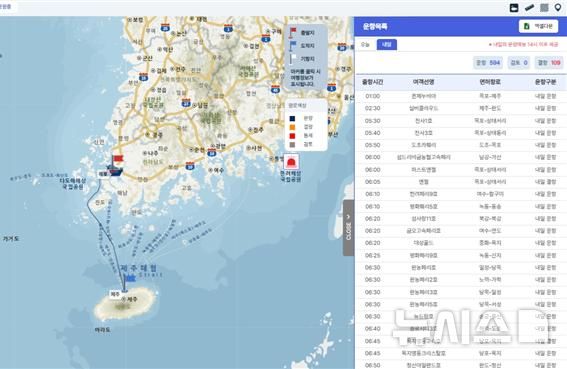Filter by the 결항 109 count chip
Viewport: 567px width, 369px height.
click(x=549, y=63)
